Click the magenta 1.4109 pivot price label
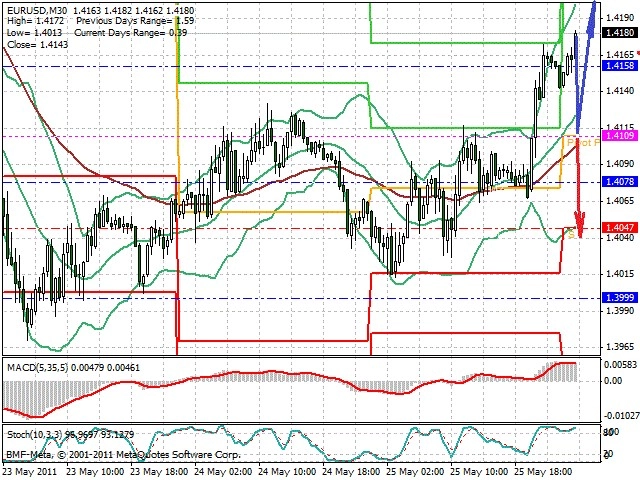The height and width of the screenshot is (480, 640). pos(620,136)
